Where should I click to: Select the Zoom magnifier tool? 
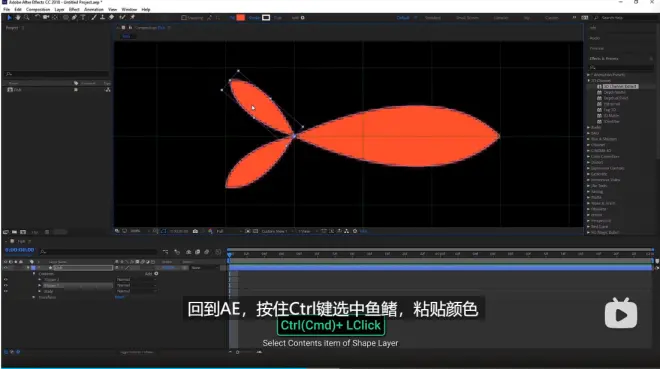pyautogui.click(x=27, y=17)
